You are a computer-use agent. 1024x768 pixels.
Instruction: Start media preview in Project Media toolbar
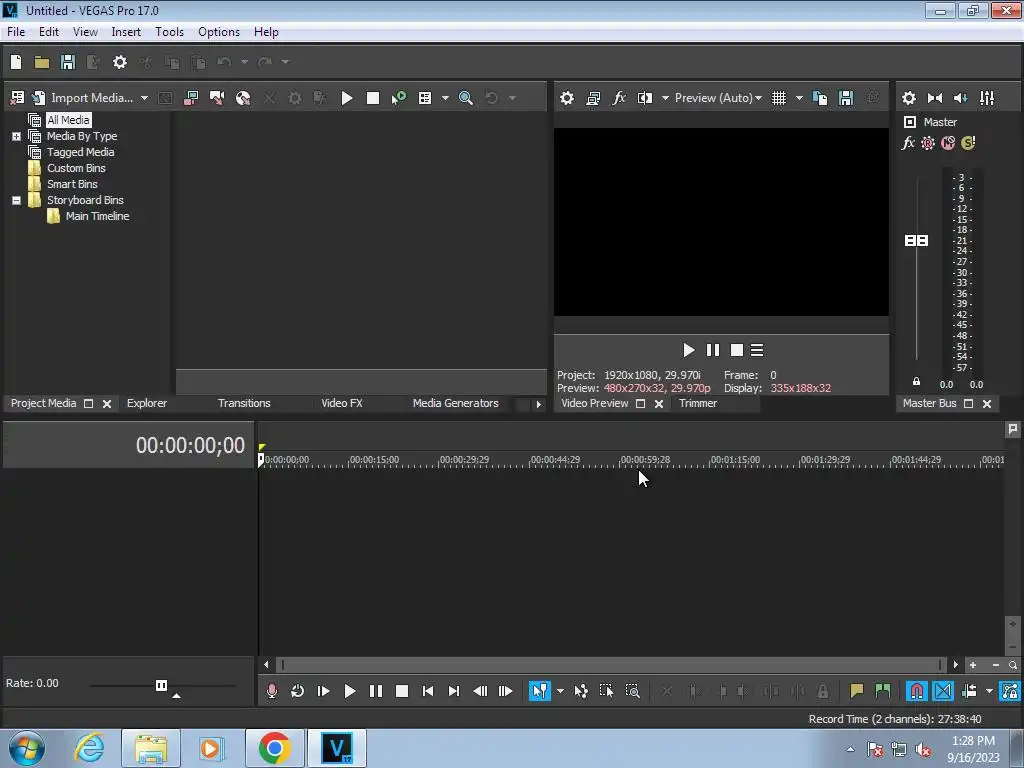[347, 98]
